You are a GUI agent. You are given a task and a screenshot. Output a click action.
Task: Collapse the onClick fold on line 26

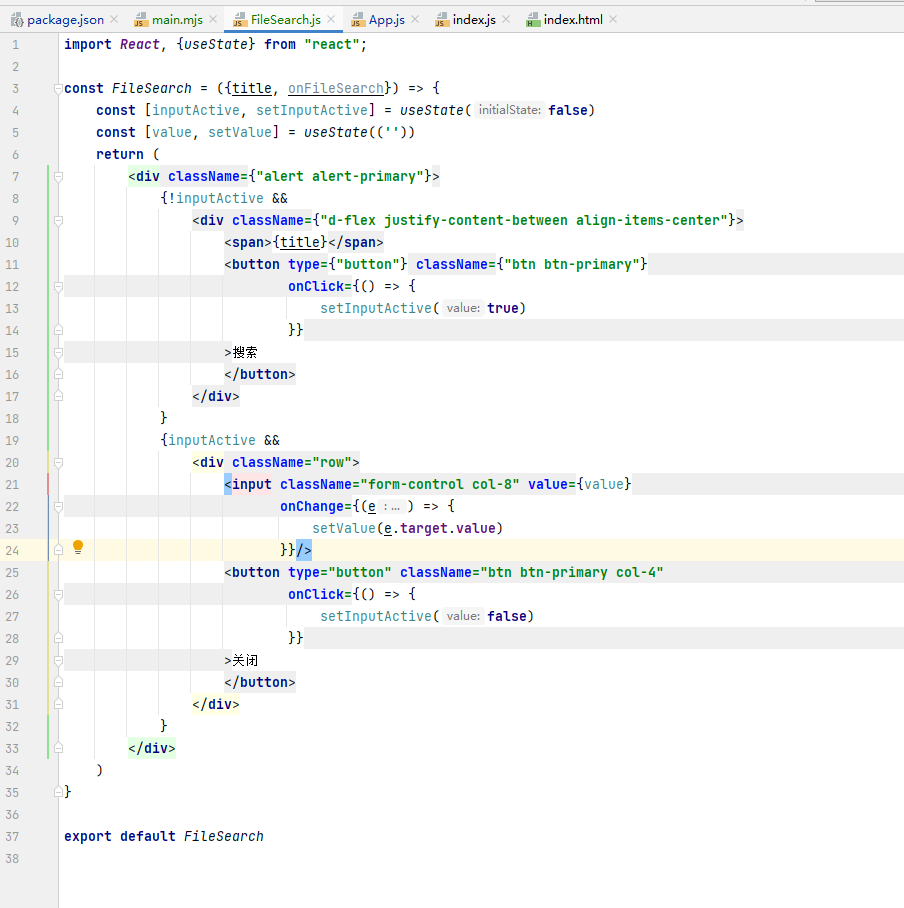[x=58, y=595]
